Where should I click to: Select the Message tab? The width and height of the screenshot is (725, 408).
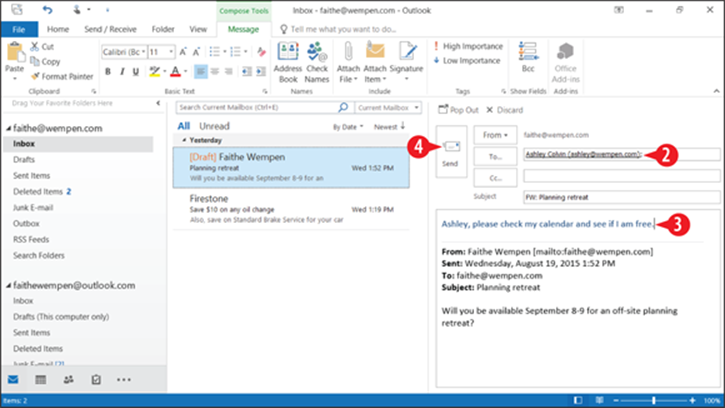point(243,29)
